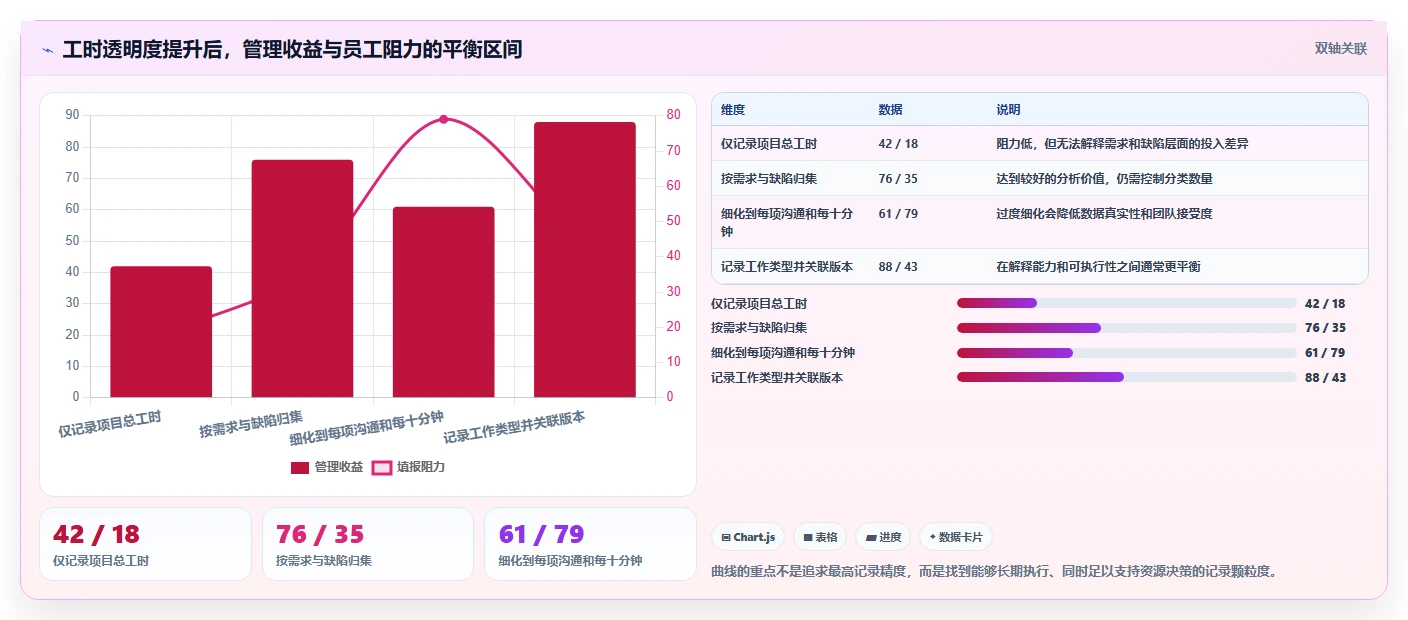Select table row 记录工作类型并关联版本

pyautogui.click(x=1039, y=267)
